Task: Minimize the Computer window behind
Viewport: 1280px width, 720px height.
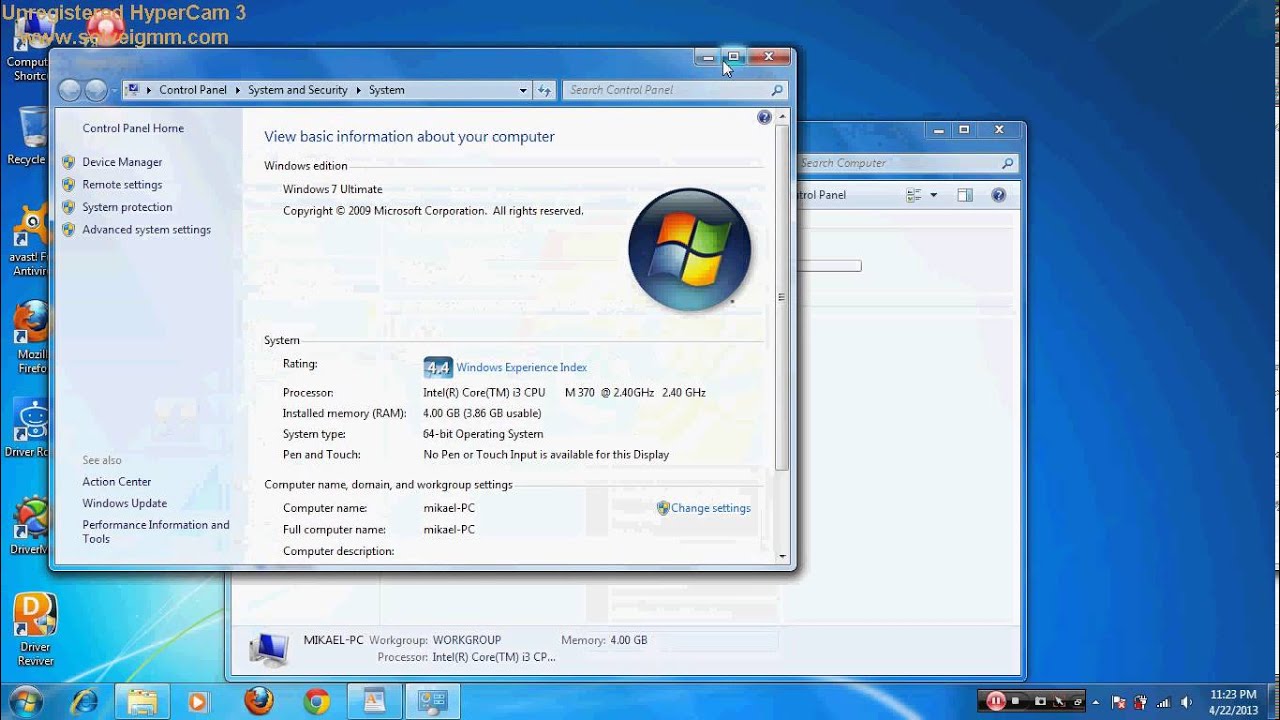Action: pyautogui.click(x=939, y=130)
